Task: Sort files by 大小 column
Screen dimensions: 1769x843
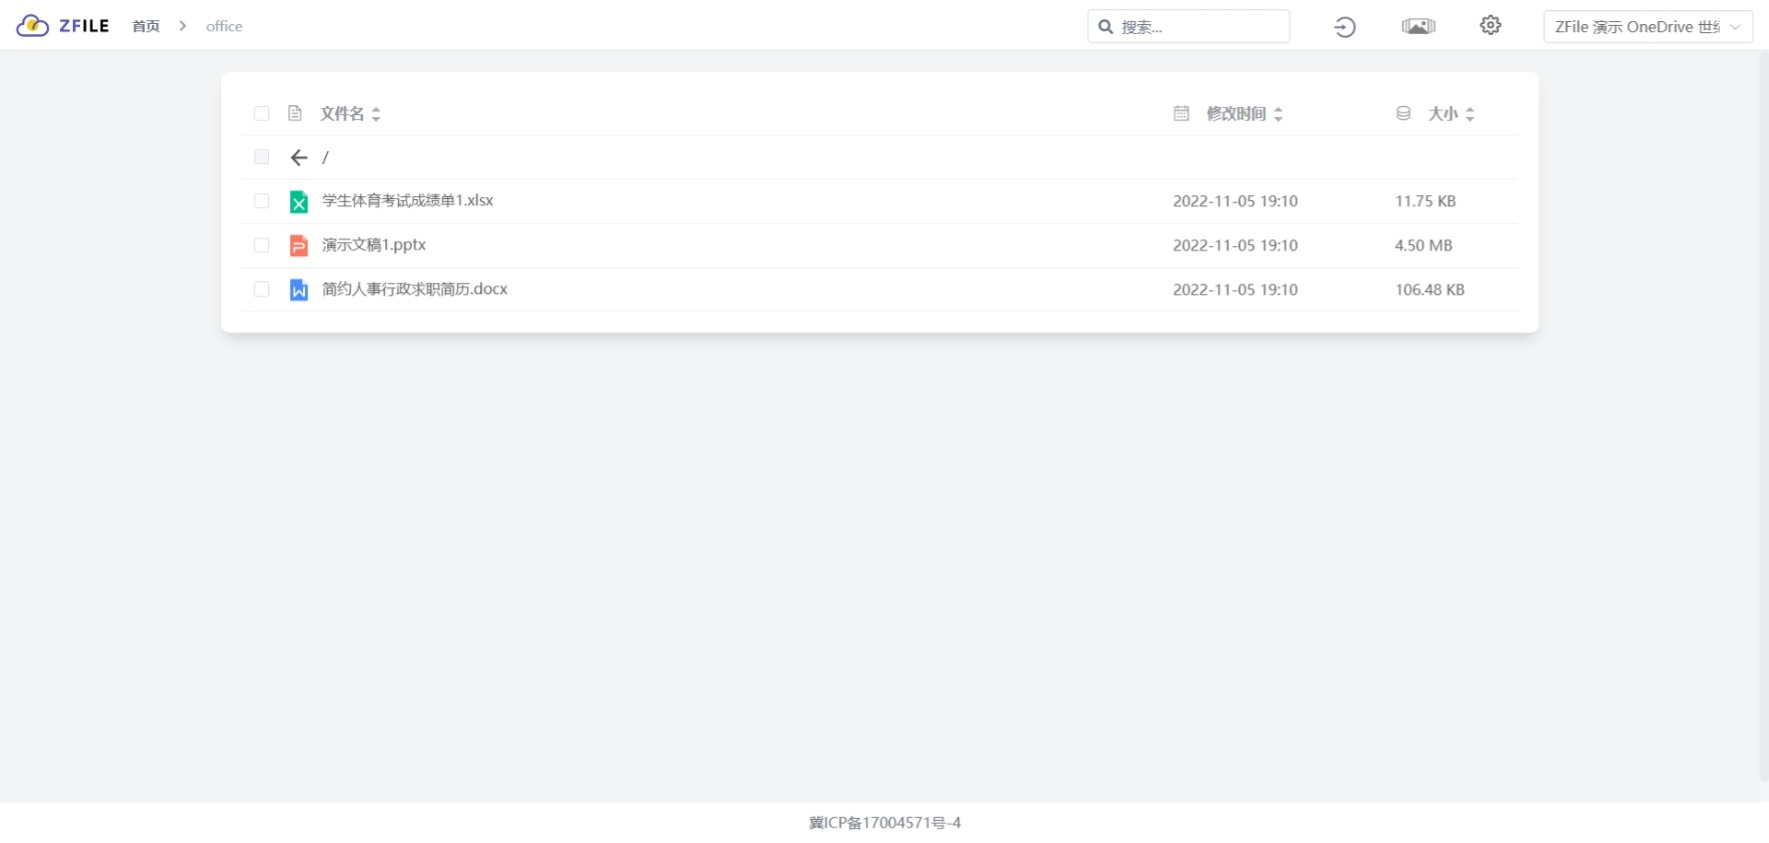Action: tap(1451, 113)
